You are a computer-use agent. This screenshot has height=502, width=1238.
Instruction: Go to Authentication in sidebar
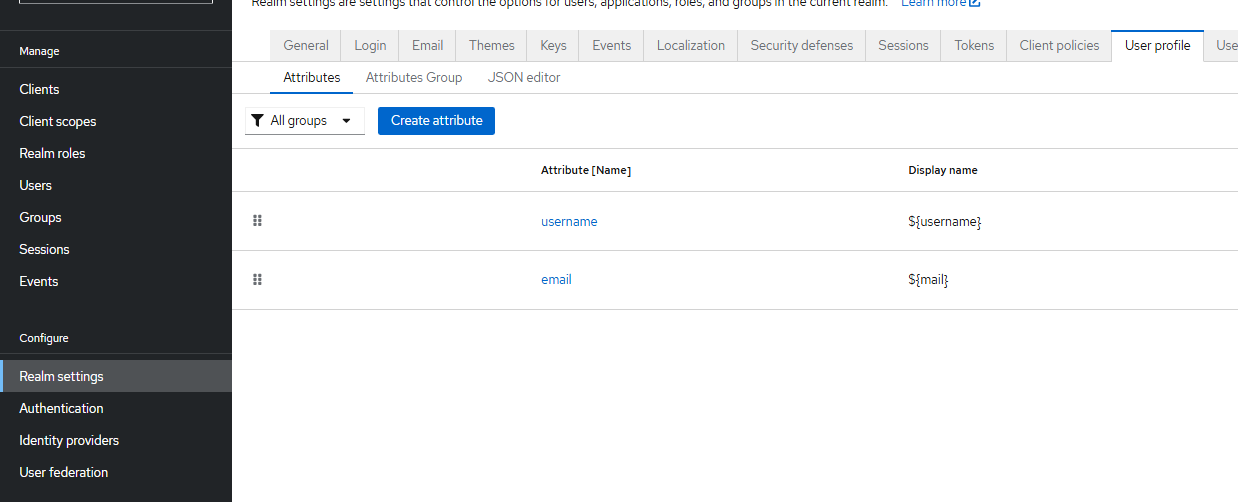point(61,408)
